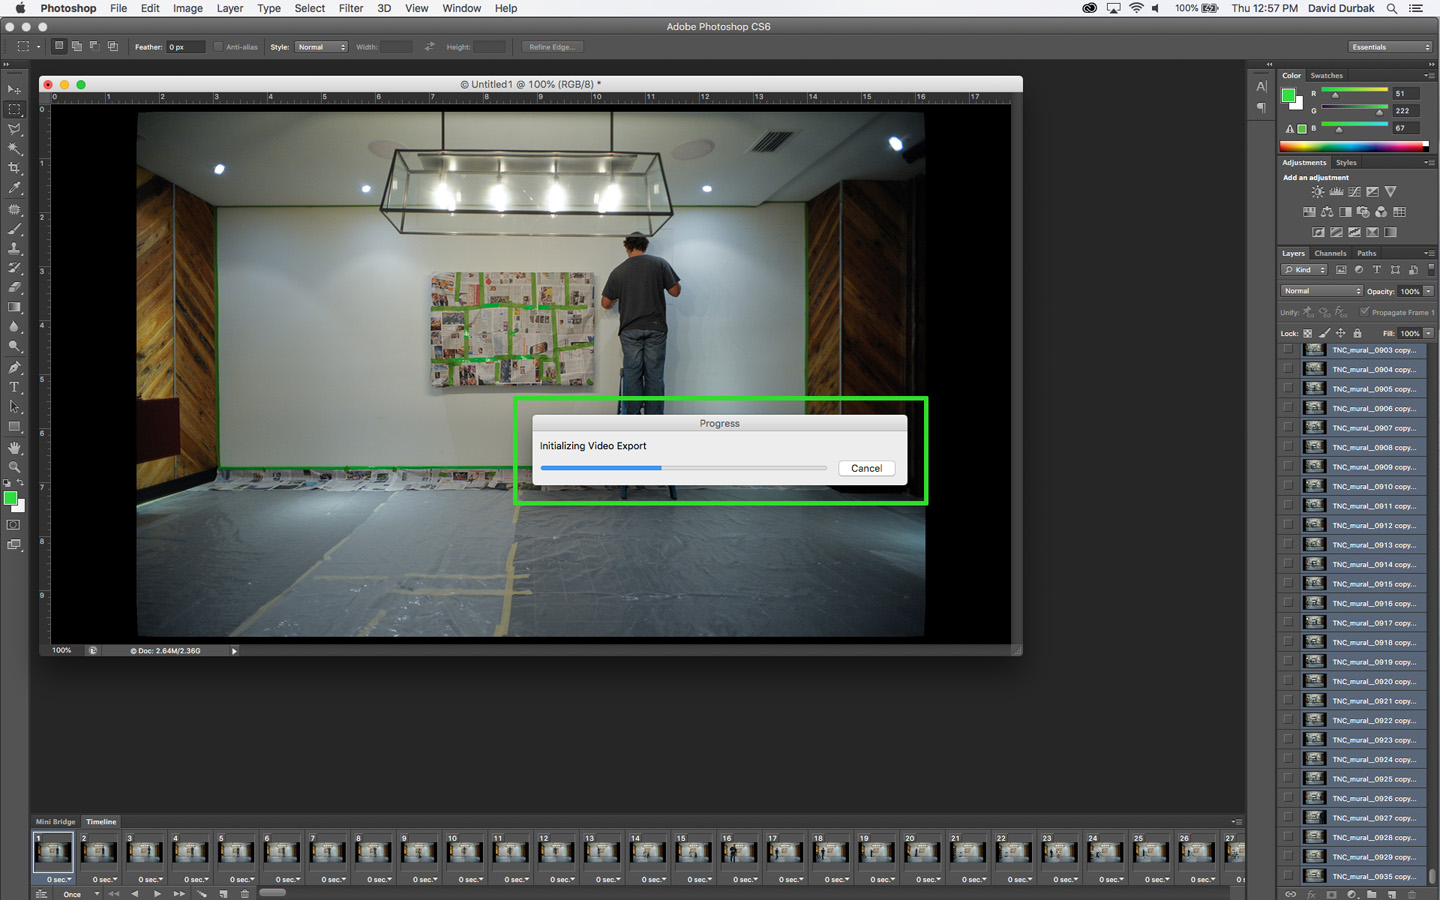Viewport: 1440px width, 900px height.
Task: Open the blend mode dropdown showing Normal
Action: 1320,290
